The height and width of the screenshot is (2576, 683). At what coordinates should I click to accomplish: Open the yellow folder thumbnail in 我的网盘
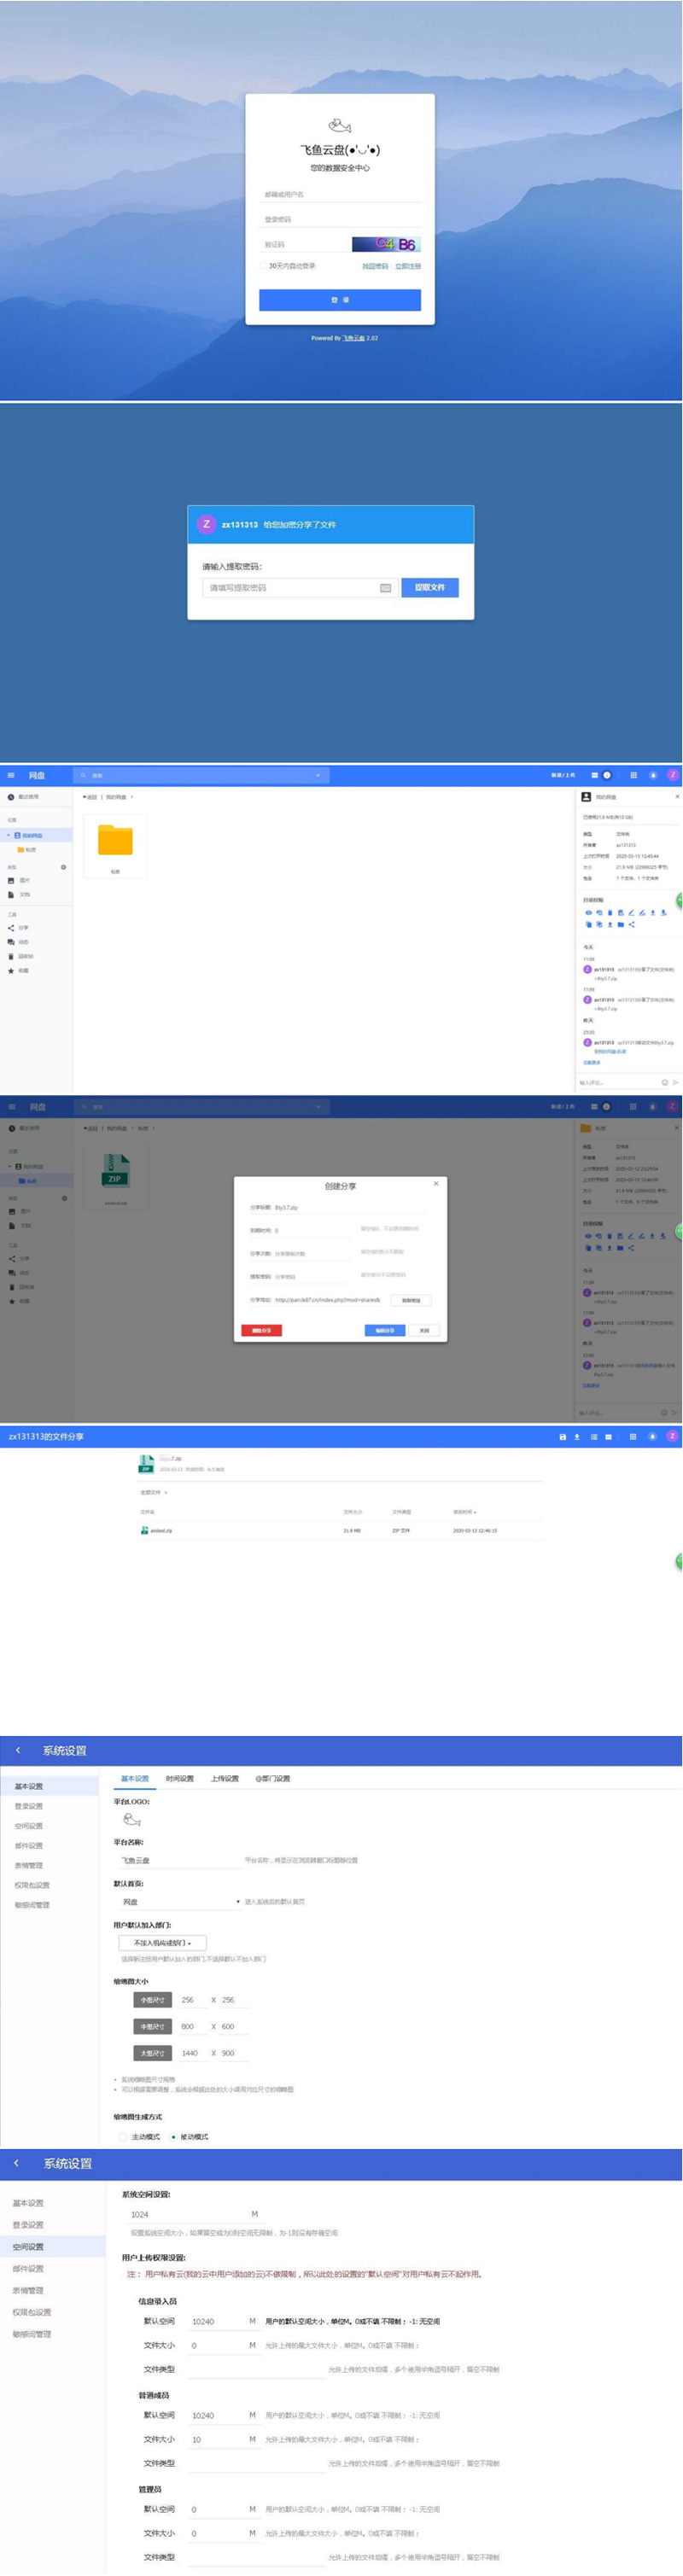[x=115, y=839]
